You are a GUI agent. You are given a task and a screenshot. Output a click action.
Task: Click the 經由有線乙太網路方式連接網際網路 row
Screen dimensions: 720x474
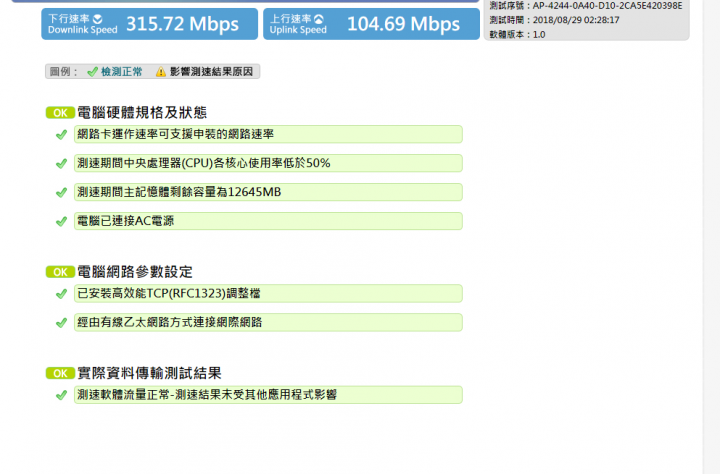[x=268, y=322]
